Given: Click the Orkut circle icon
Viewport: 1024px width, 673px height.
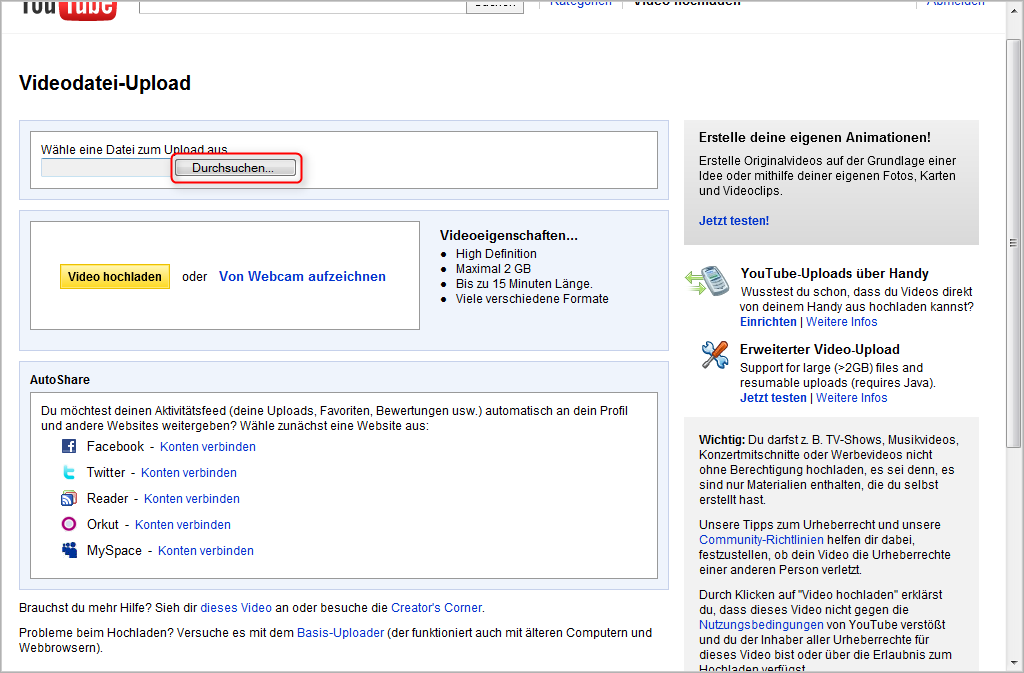Looking at the screenshot, I should click(69, 524).
